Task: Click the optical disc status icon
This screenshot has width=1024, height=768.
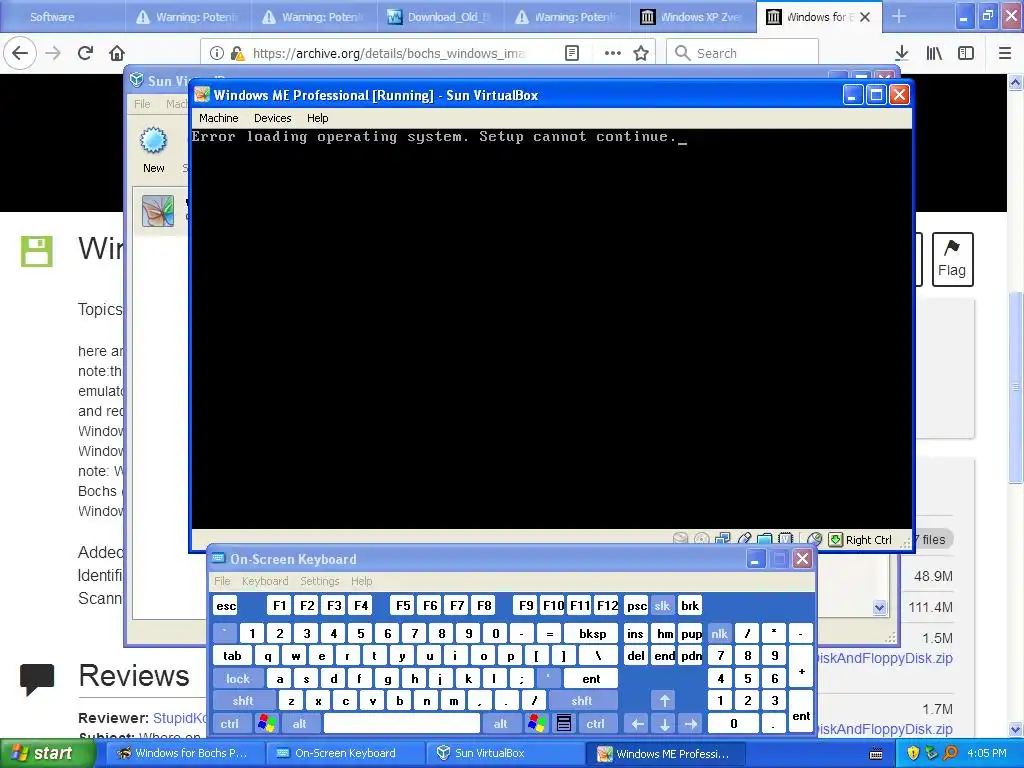Action: coord(701,539)
